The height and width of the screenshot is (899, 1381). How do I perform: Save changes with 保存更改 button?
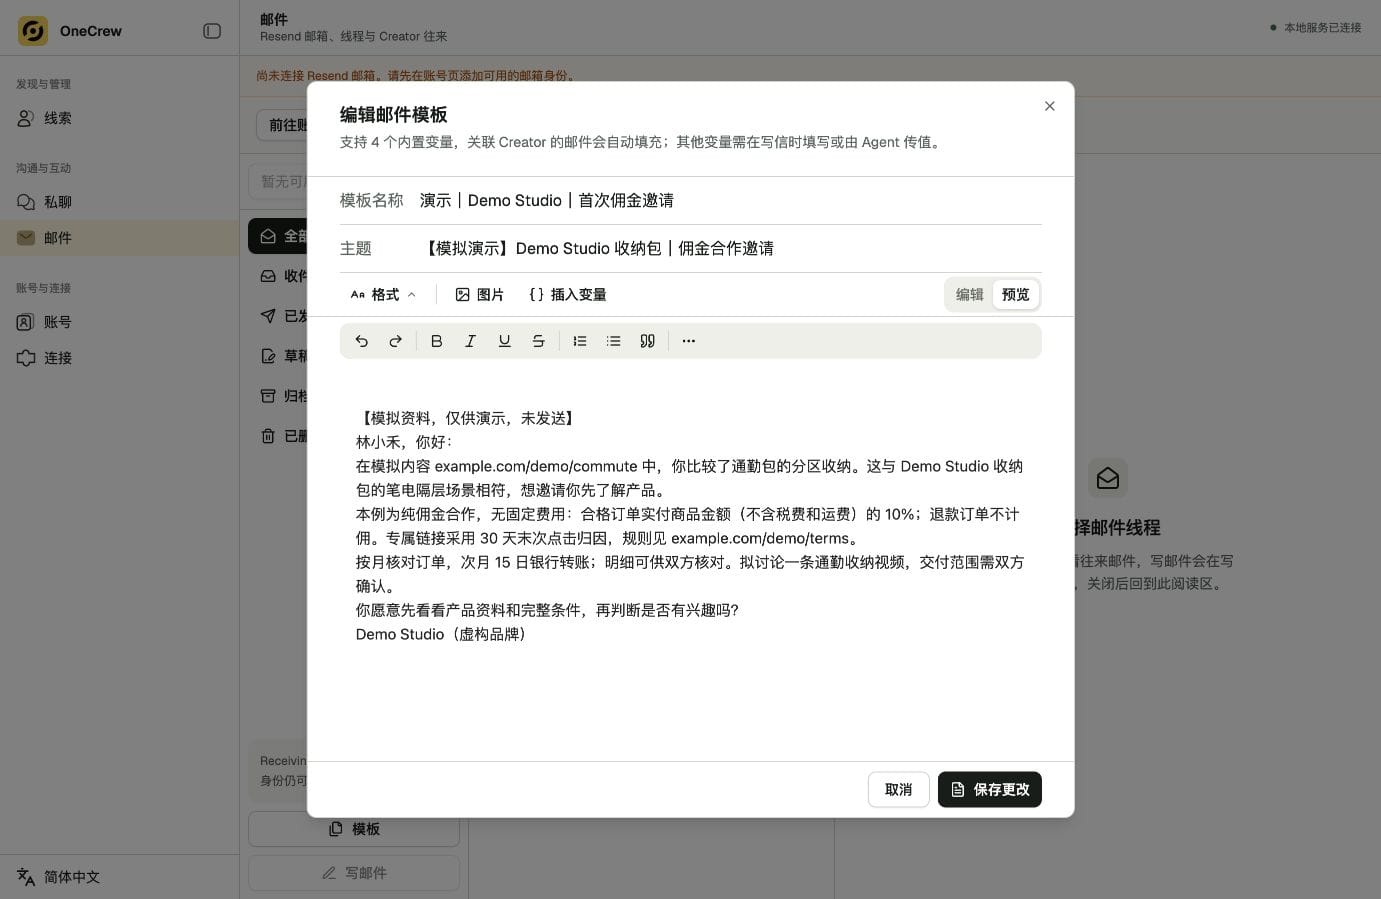coord(990,790)
